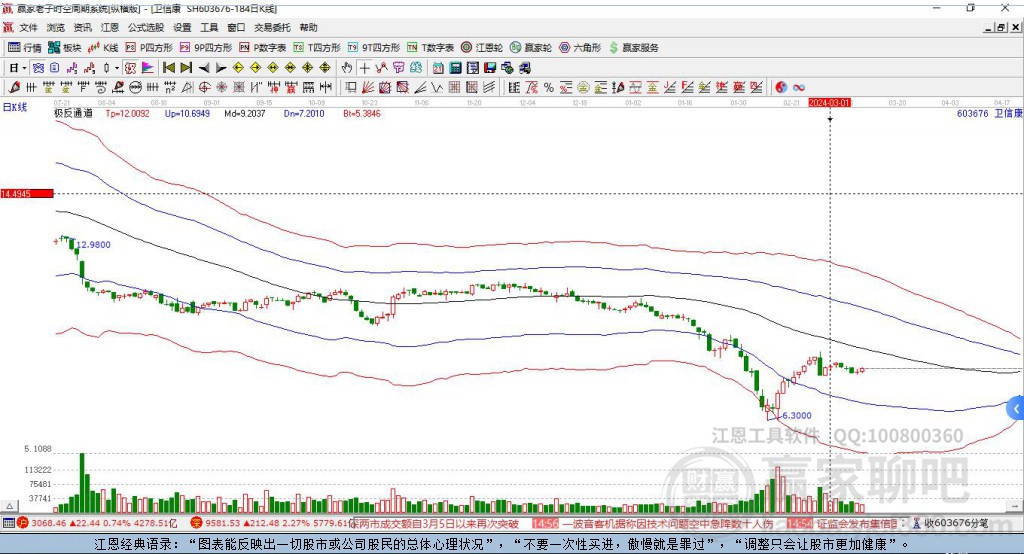Viewport: 1024px width, 554px height.
Task: Open the P四方形 tool
Action: (x=148, y=48)
